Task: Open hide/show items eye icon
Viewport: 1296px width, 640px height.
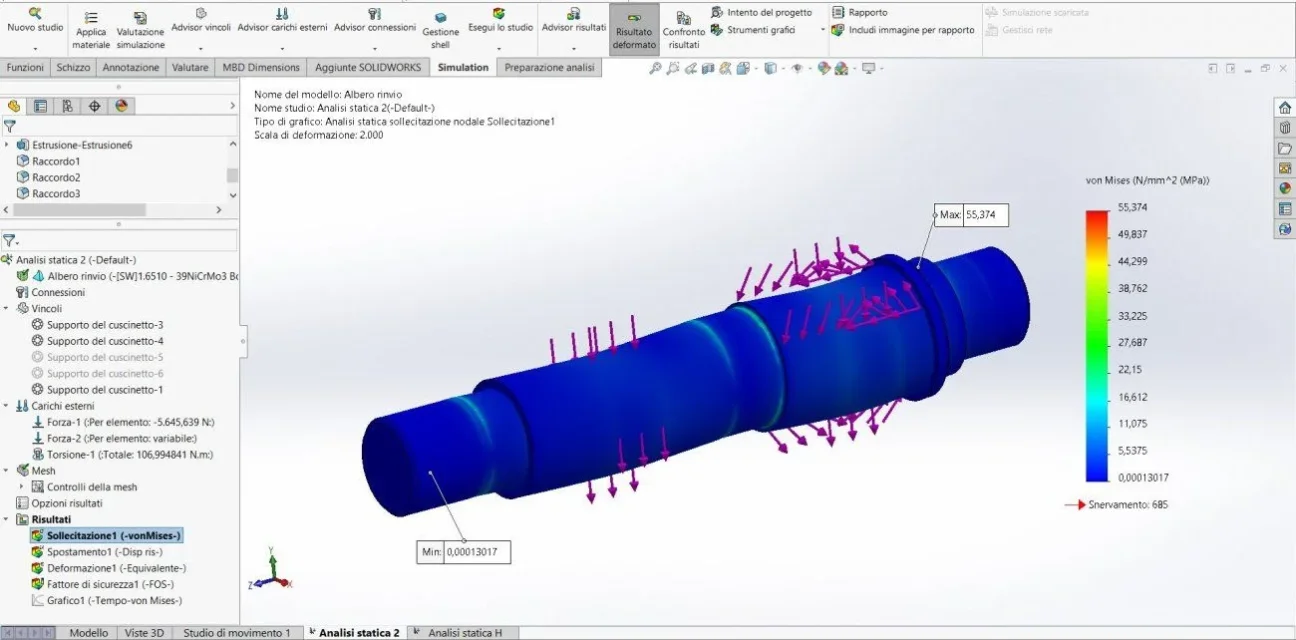Action: click(797, 68)
